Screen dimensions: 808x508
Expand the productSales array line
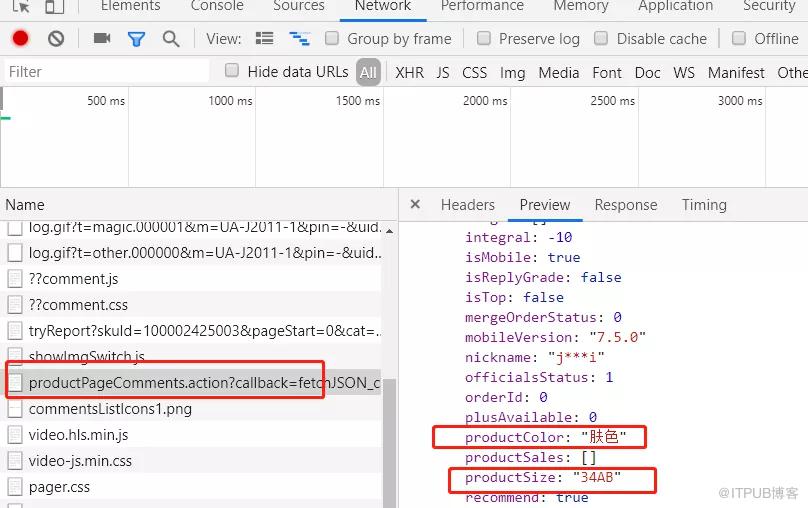[530, 457]
